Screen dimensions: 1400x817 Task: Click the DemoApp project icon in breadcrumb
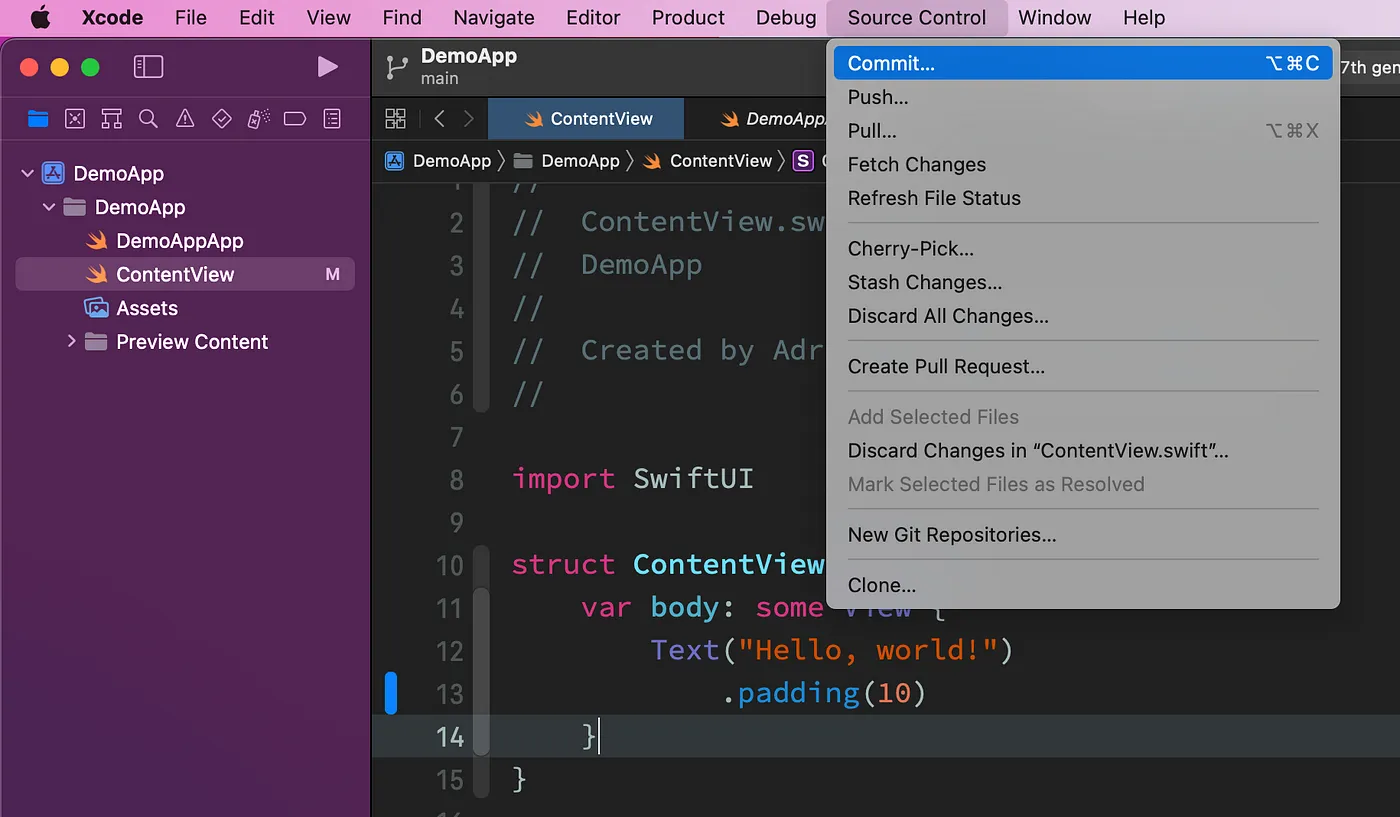pos(395,161)
